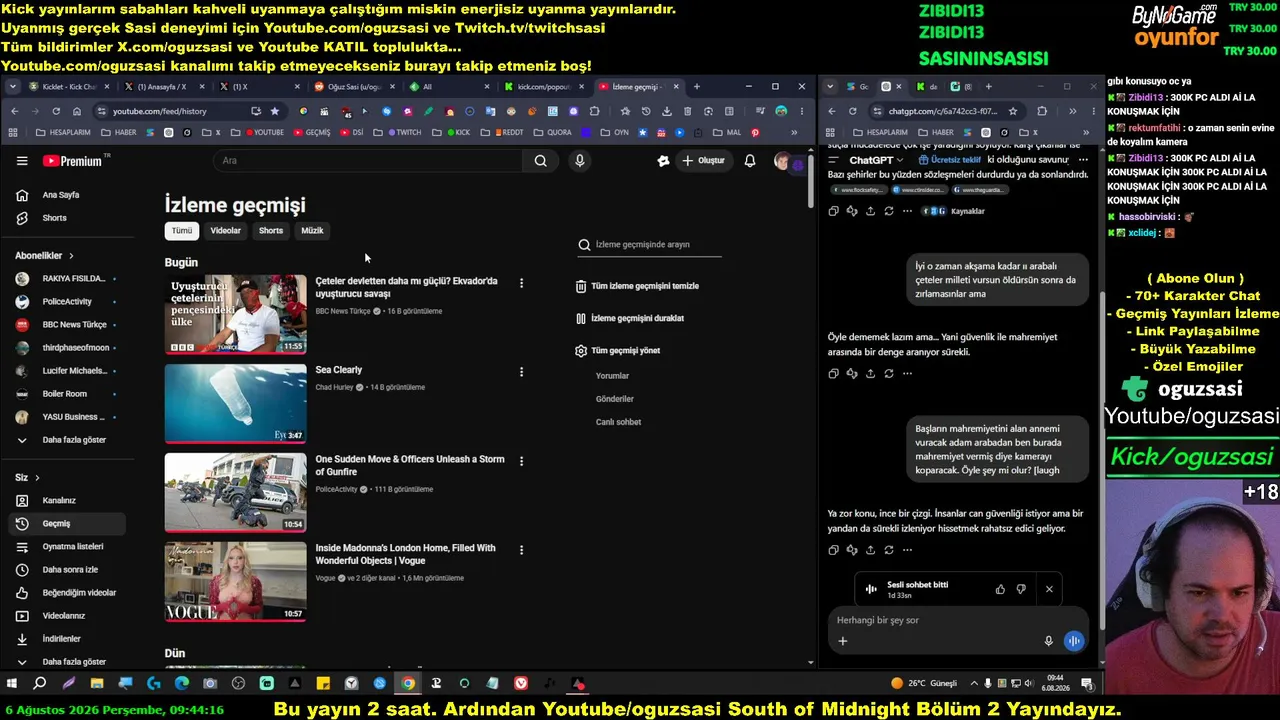The image size is (1280, 720).
Task: Dismiss the 'Sesli sohbet bitti' notice
Action: (x=1049, y=589)
